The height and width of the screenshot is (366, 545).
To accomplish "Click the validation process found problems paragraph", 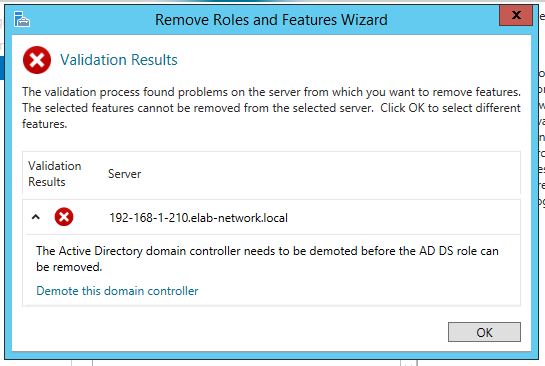I will tap(271, 108).
